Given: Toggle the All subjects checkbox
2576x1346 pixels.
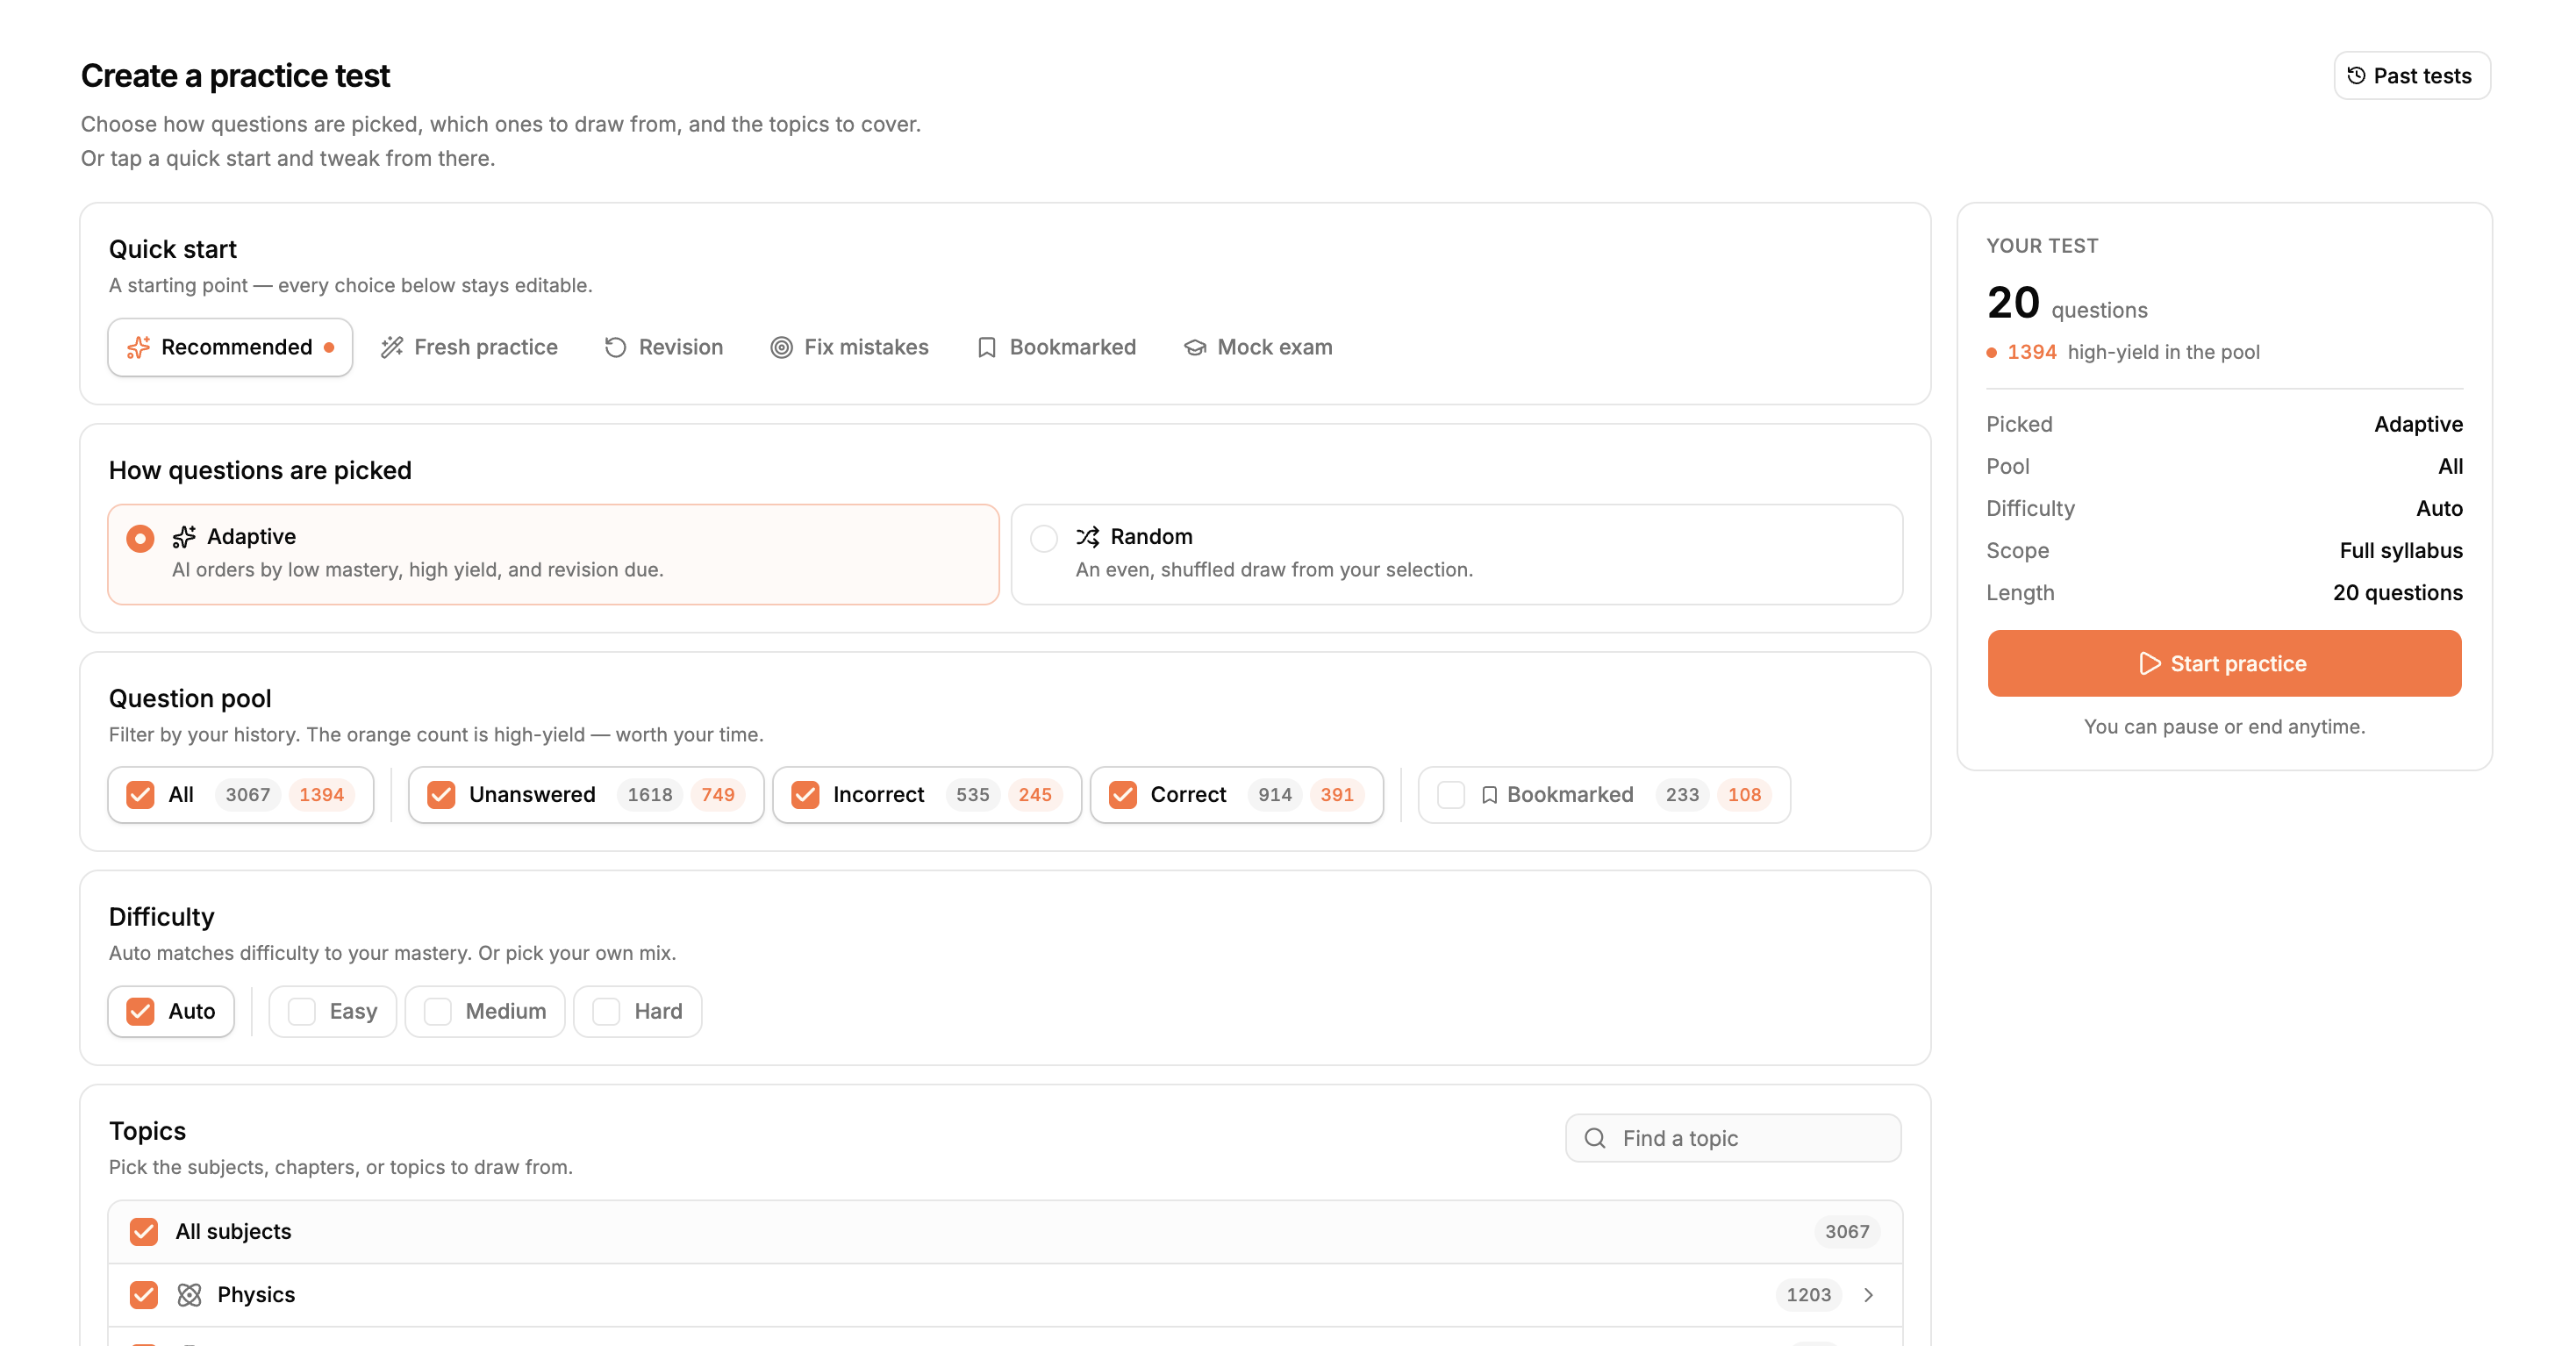Looking at the screenshot, I should coord(144,1232).
